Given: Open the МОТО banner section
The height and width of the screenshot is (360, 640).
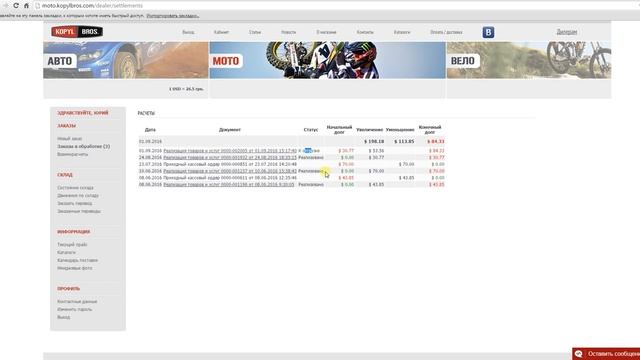Looking at the screenshot, I should click(327, 60).
